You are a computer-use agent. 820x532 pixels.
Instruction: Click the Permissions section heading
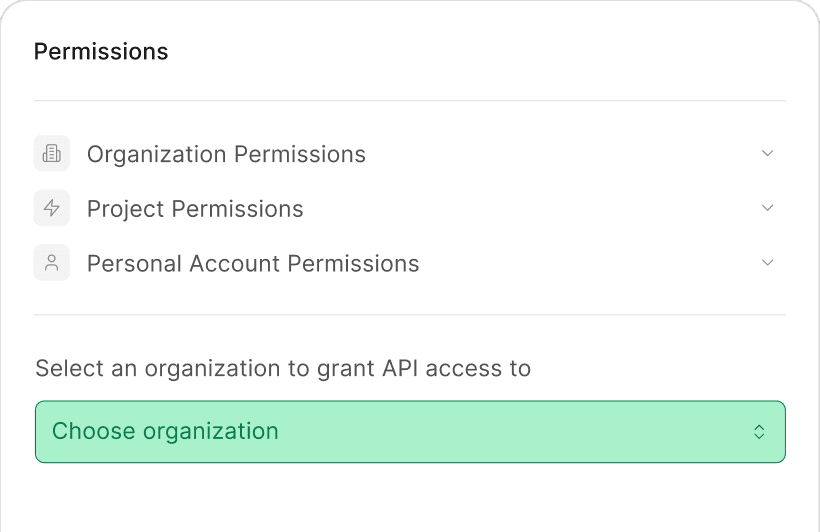click(x=101, y=52)
